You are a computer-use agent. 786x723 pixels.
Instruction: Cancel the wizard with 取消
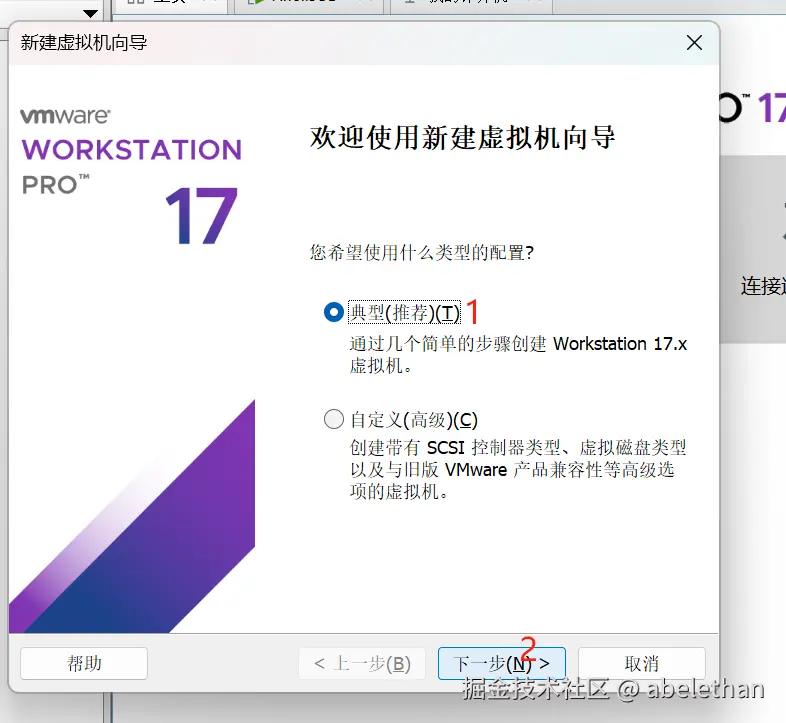point(642,663)
